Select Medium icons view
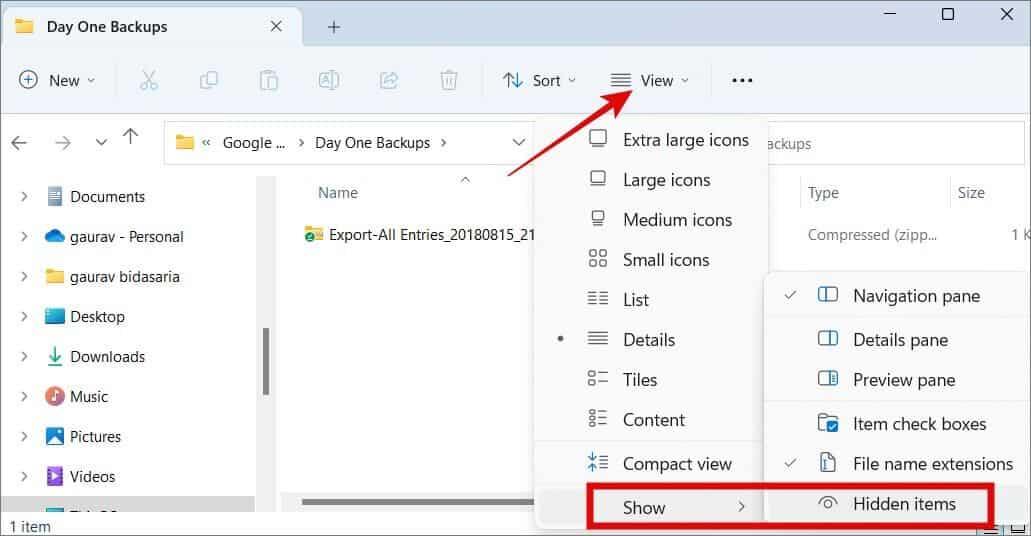 tap(660, 220)
